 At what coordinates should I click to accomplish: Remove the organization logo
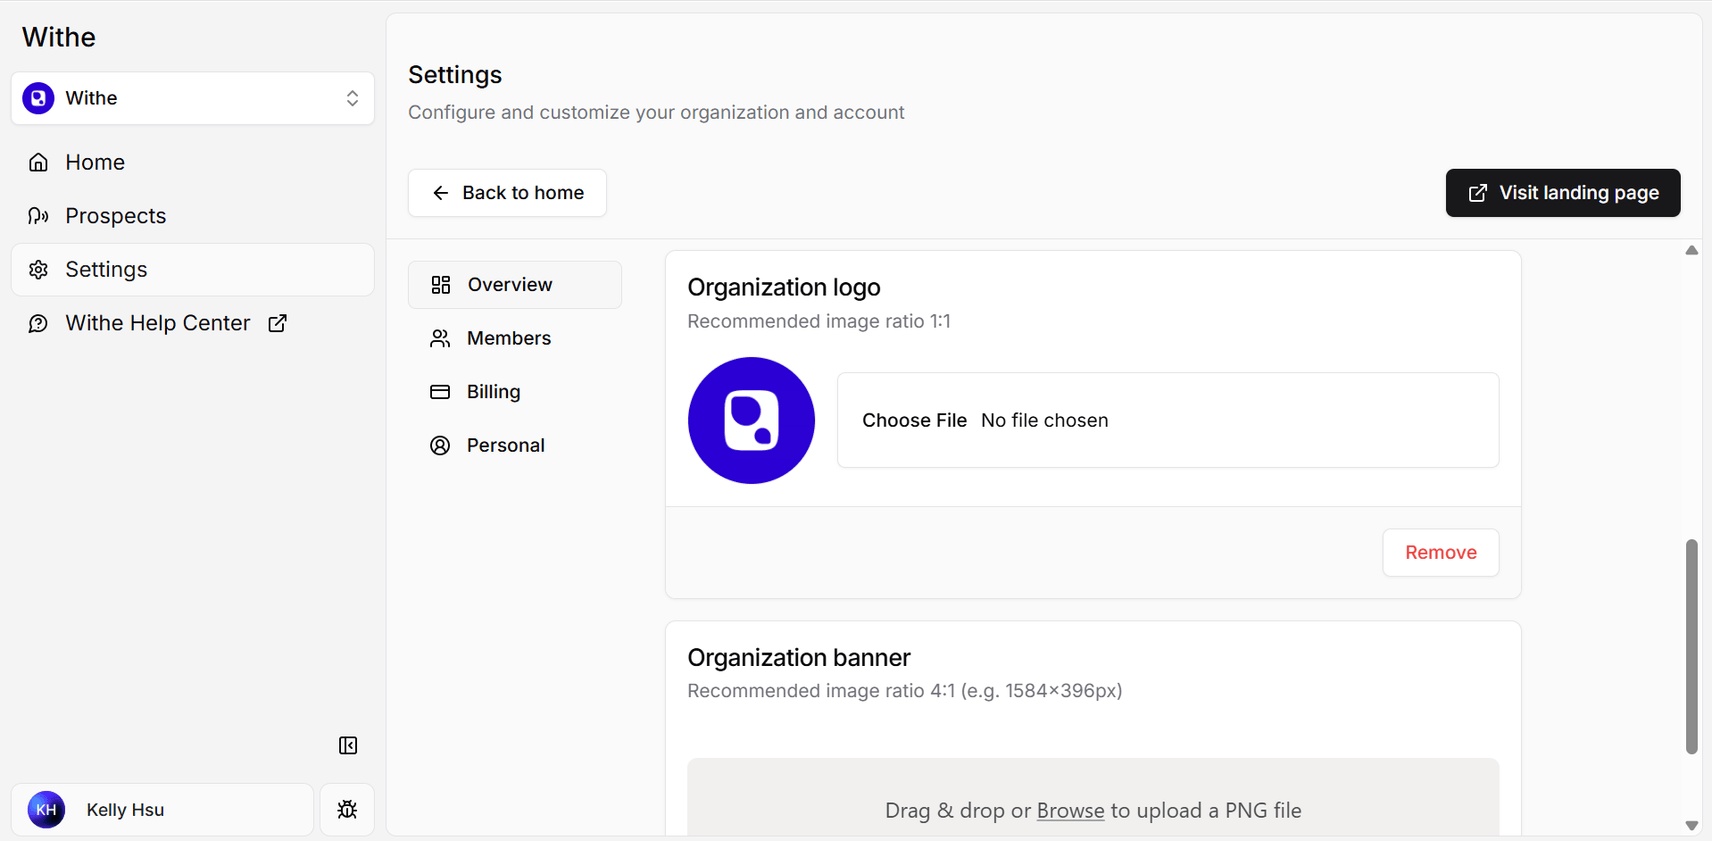[1441, 553]
